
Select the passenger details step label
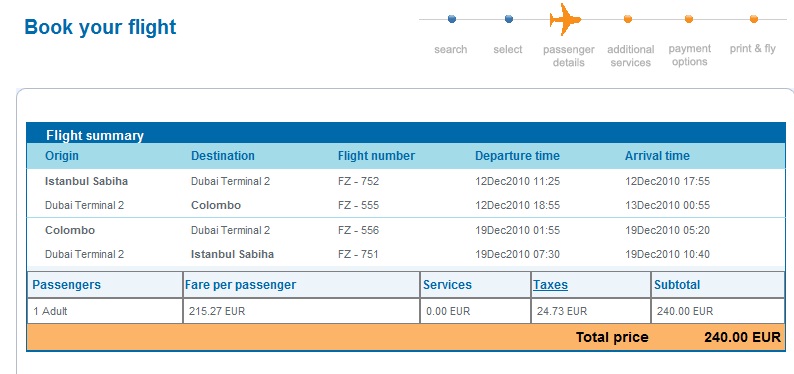(569, 56)
